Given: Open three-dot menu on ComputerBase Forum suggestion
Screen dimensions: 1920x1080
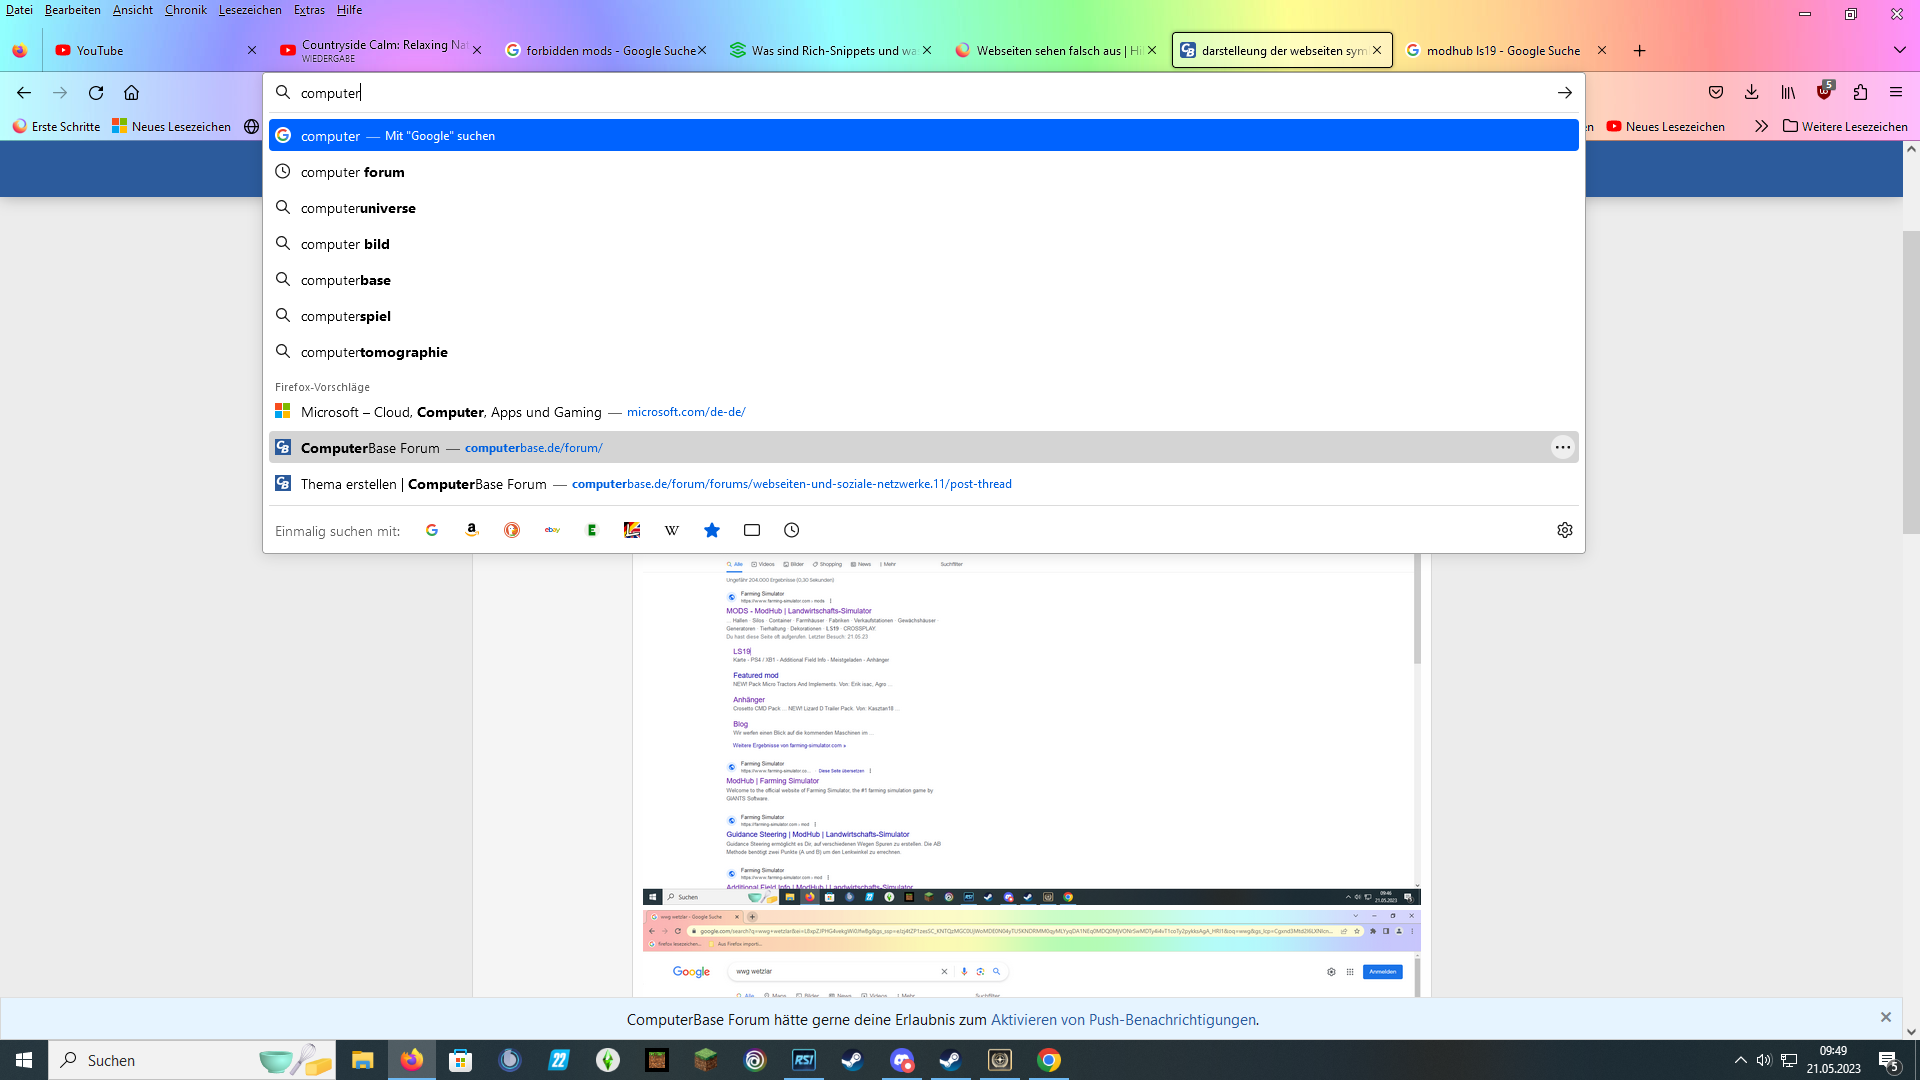Looking at the screenshot, I should click(x=1563, y=447).
